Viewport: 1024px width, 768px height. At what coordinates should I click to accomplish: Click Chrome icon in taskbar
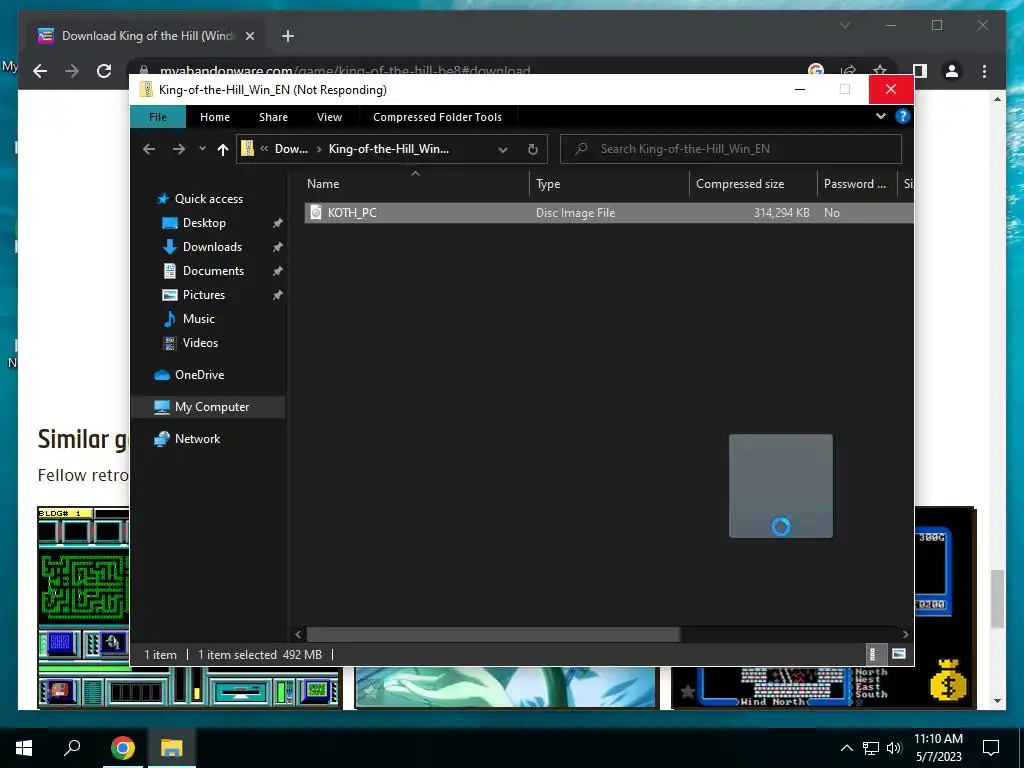pos(122,748)
